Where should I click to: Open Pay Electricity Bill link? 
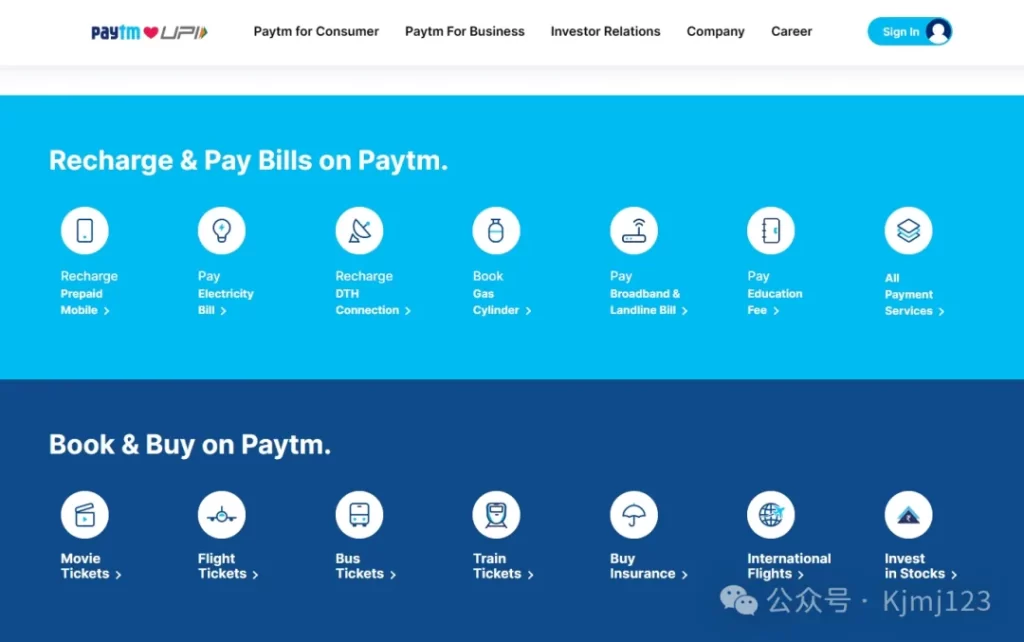pos(226,293)
